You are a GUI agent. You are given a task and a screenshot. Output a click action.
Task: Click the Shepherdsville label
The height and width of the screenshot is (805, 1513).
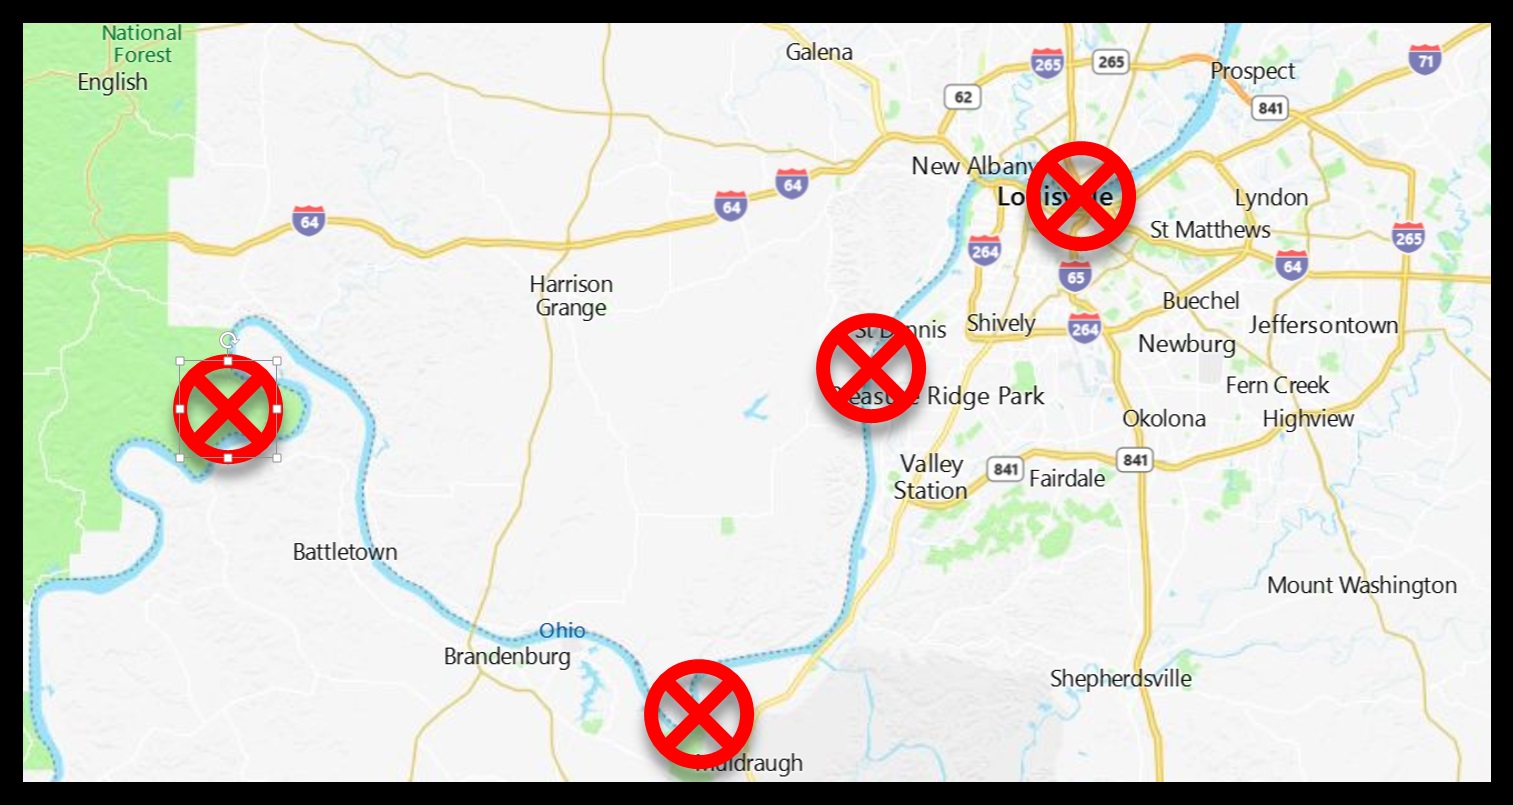[x=1120, y=679]
